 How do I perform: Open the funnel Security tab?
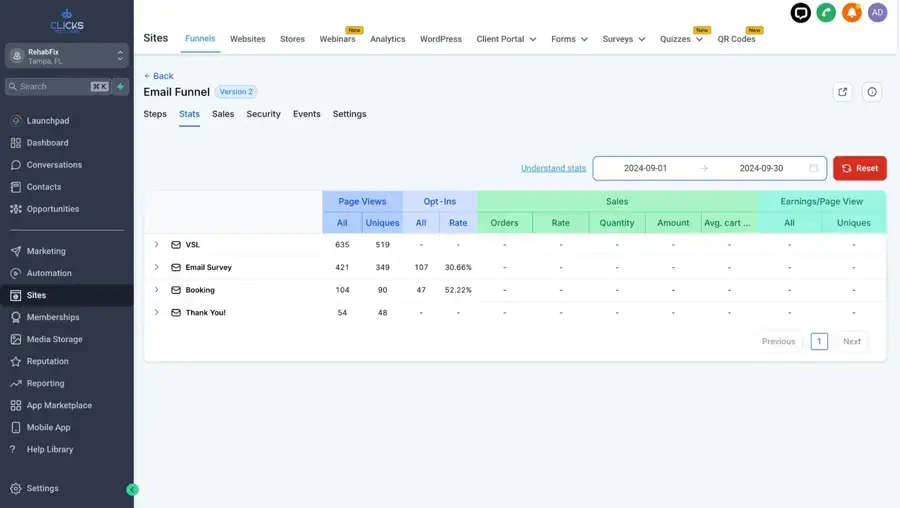click(263, 114)
